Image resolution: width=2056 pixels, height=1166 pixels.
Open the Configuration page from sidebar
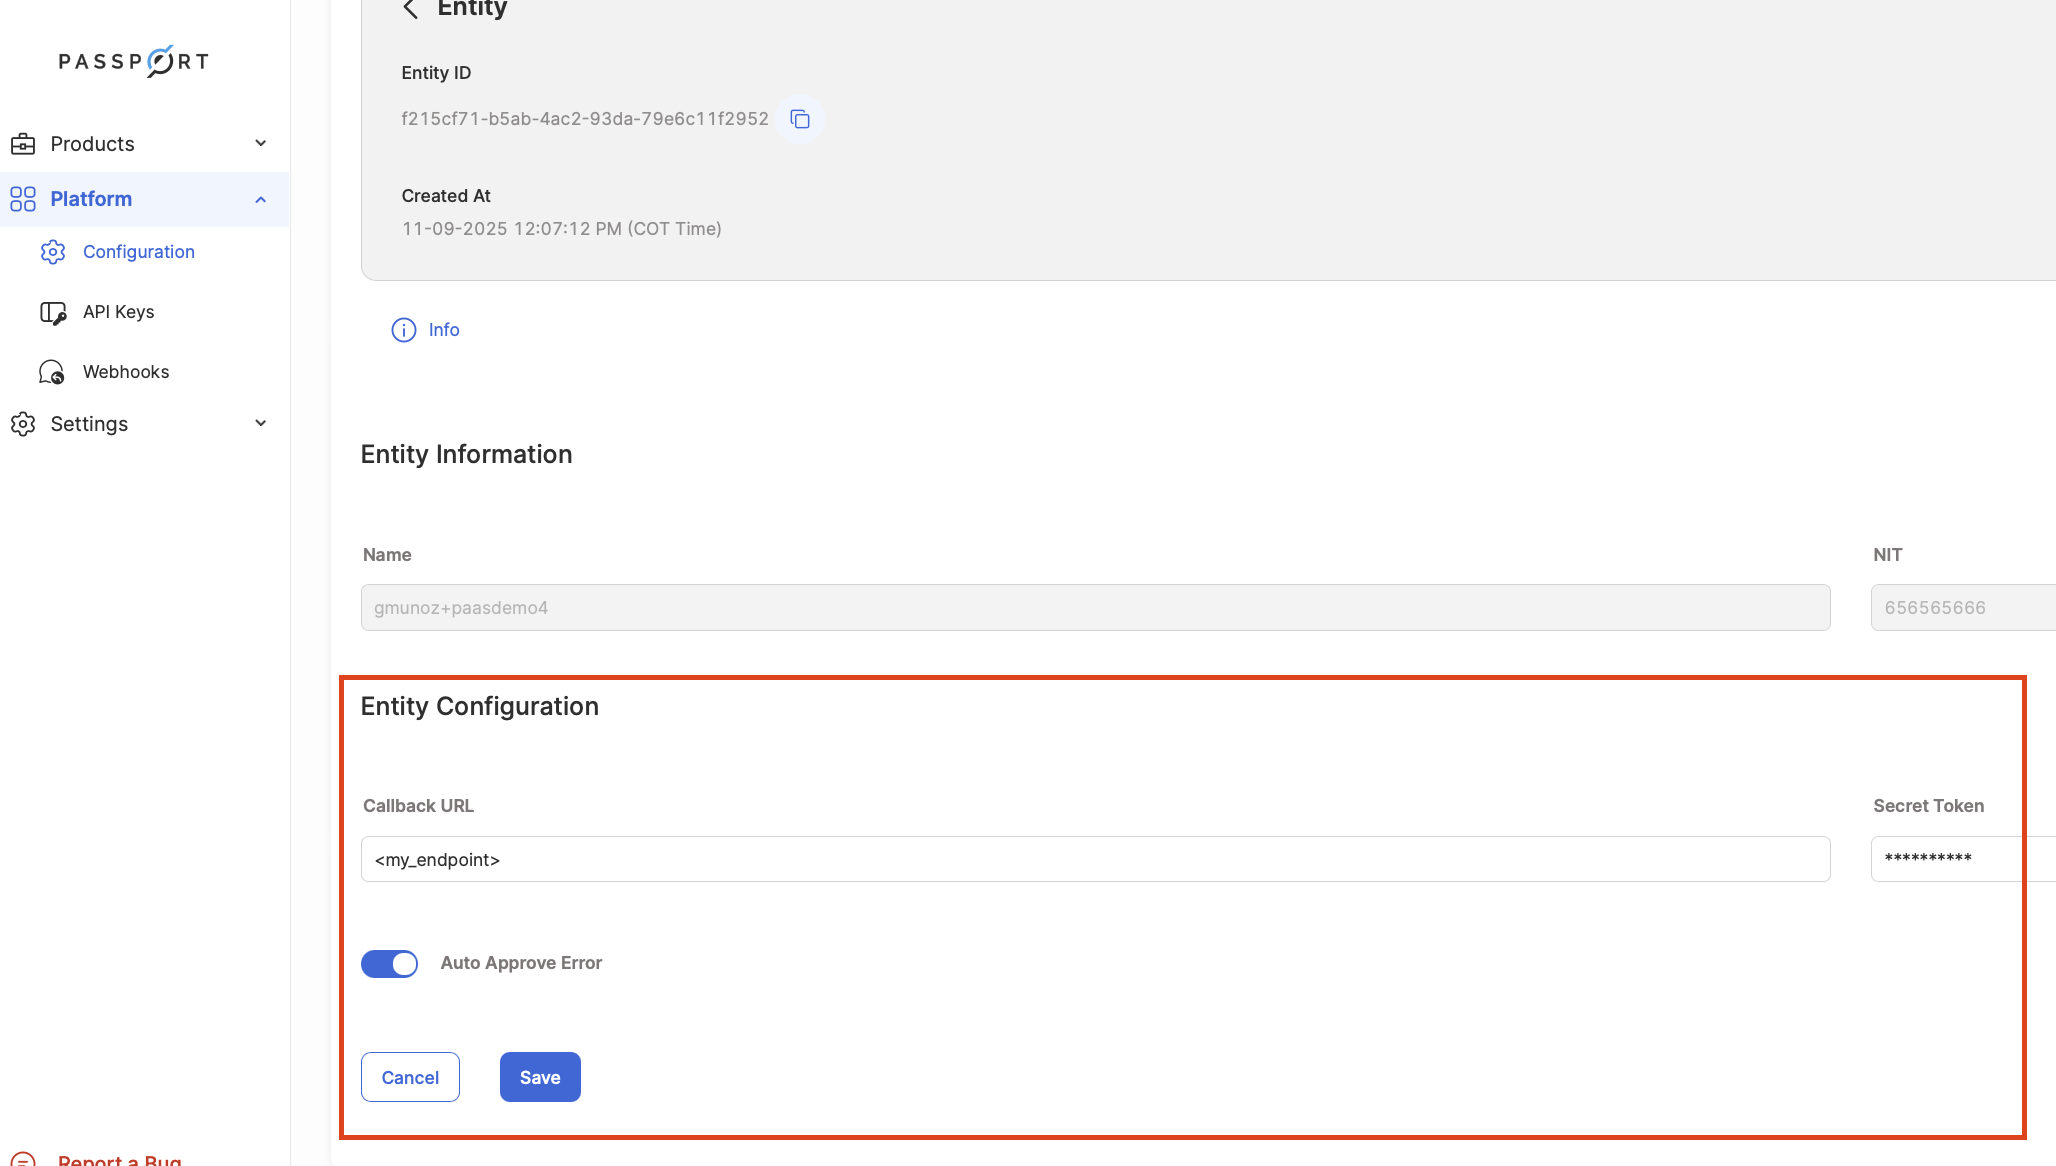point(139,252)
